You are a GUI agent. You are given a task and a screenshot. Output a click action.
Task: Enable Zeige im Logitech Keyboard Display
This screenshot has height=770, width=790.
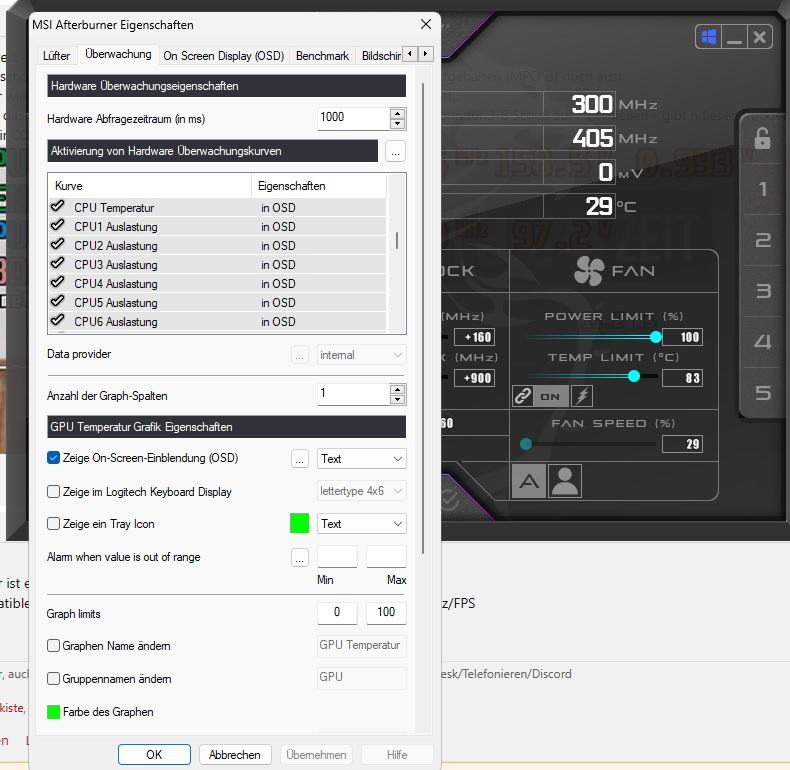pos(53,491)
